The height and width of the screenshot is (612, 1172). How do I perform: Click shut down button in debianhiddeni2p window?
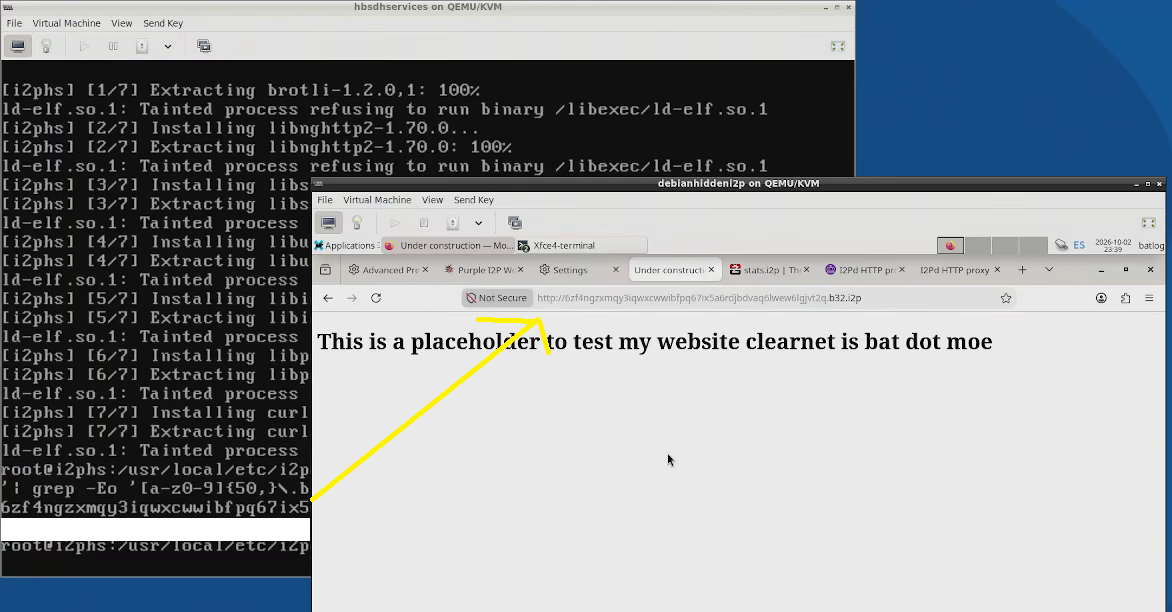tap(452, 223)
